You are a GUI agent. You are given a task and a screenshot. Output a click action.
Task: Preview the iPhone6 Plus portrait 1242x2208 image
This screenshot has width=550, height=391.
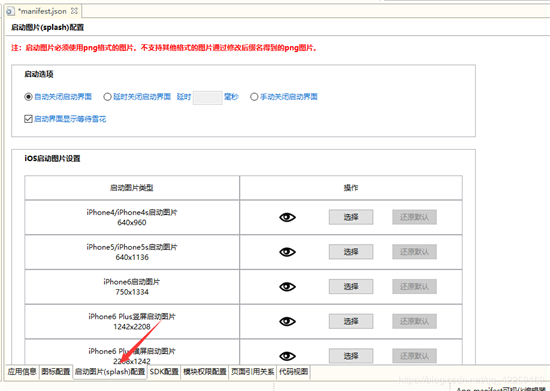[287, 321]
